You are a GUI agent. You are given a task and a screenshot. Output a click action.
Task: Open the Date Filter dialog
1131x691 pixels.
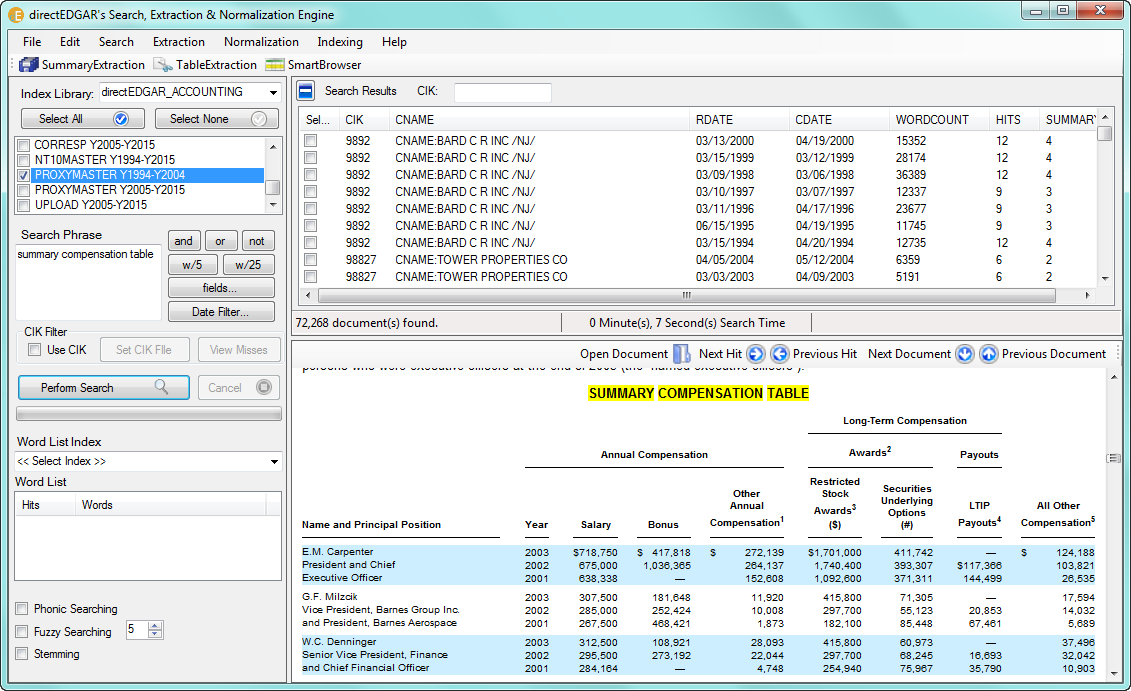221,312
